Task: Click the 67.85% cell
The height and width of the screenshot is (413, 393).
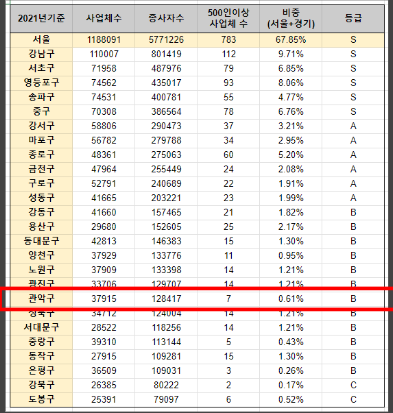Action: point(291,40)
